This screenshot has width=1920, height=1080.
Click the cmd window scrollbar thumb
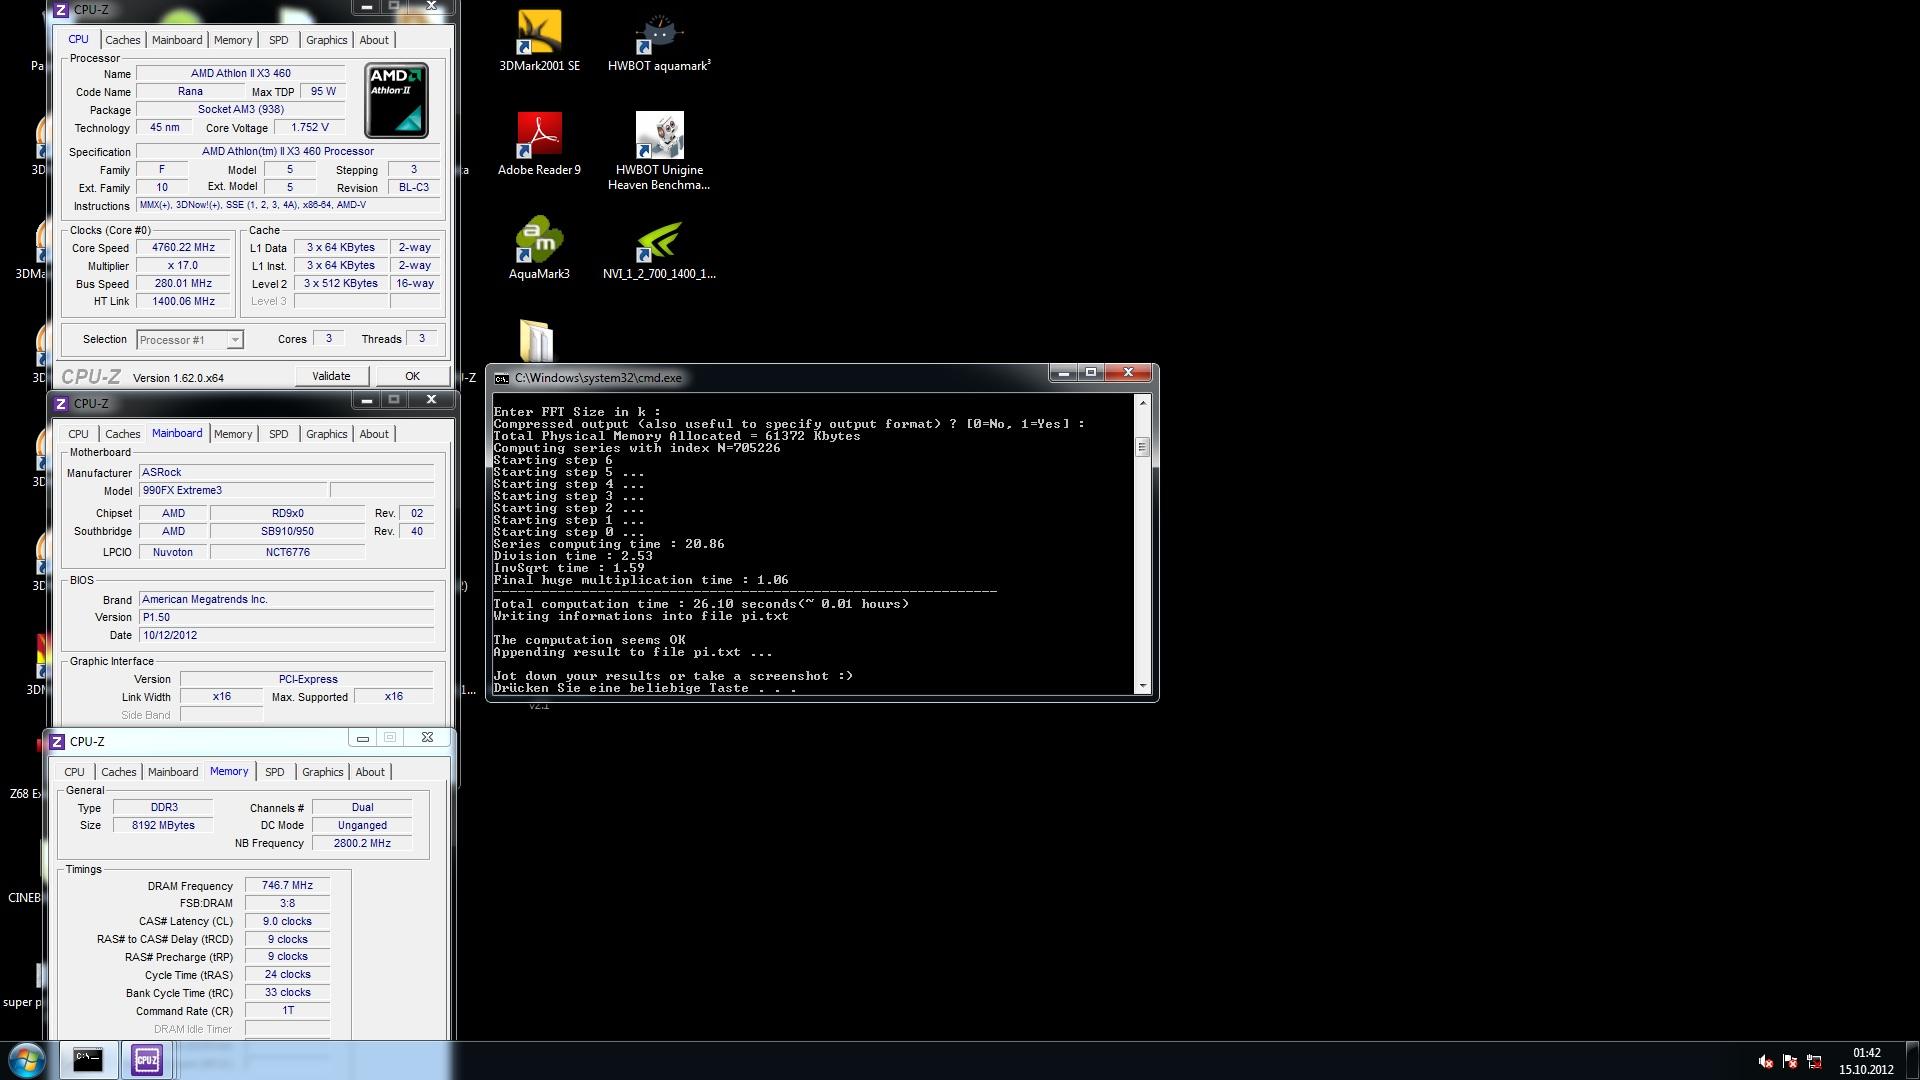click(x=1143, y=447)
